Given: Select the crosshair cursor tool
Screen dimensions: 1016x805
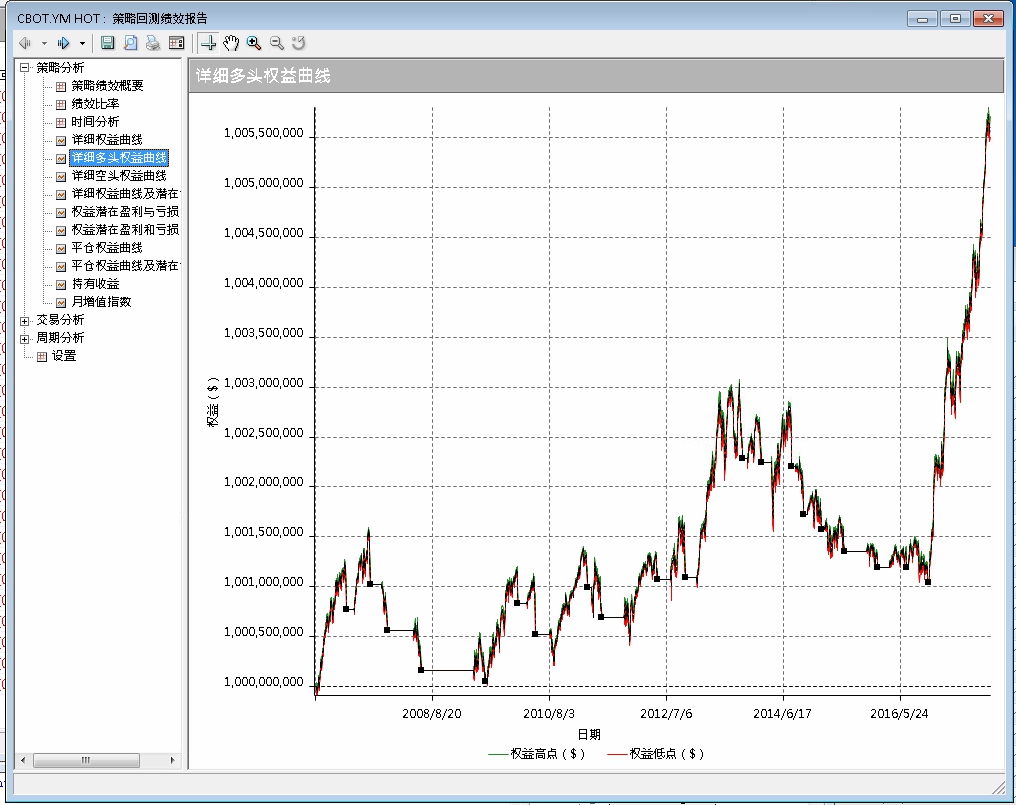Looking at the screenshot, I should point(208,43).
